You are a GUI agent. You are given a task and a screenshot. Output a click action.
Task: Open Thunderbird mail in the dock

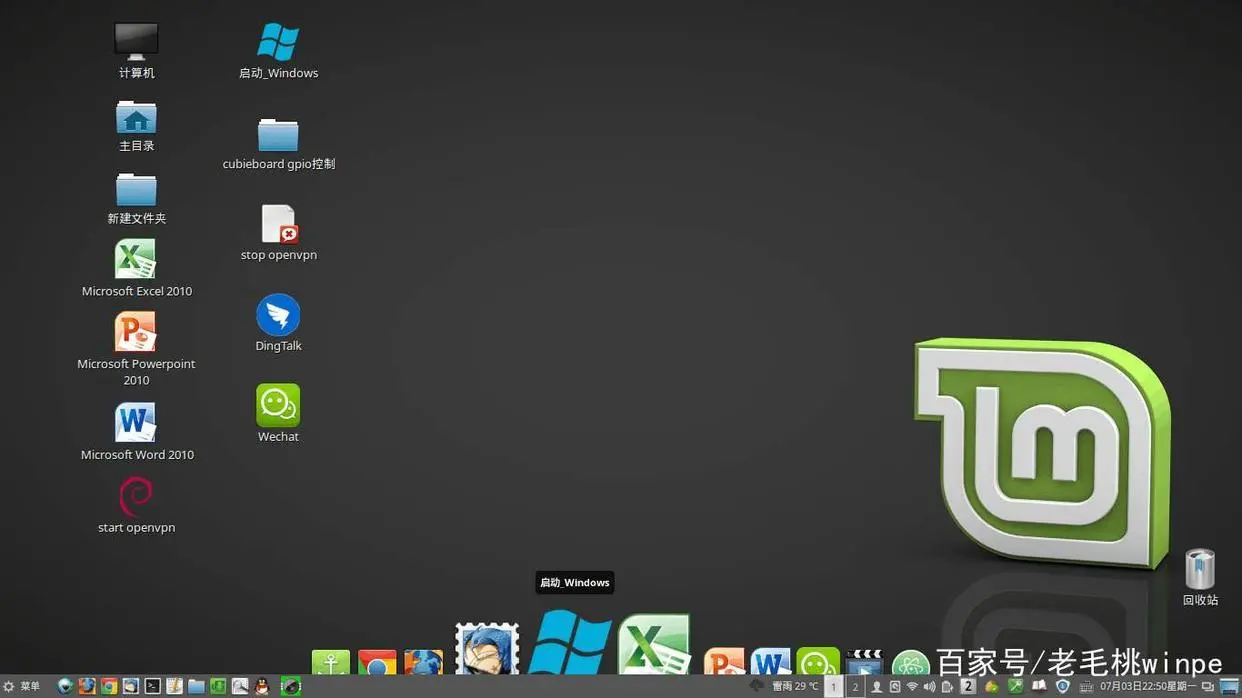click(x=487, y=650)
